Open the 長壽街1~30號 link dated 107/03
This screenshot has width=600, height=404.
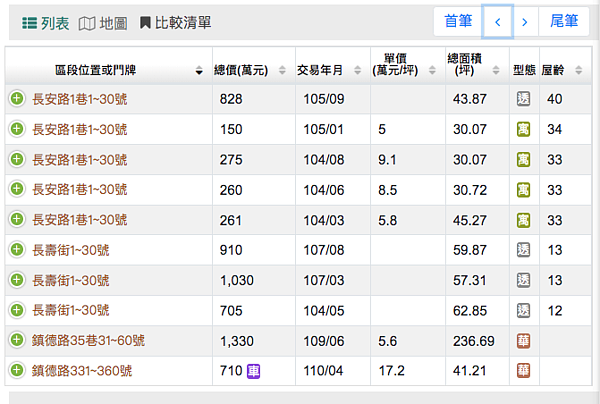point(71,280)
